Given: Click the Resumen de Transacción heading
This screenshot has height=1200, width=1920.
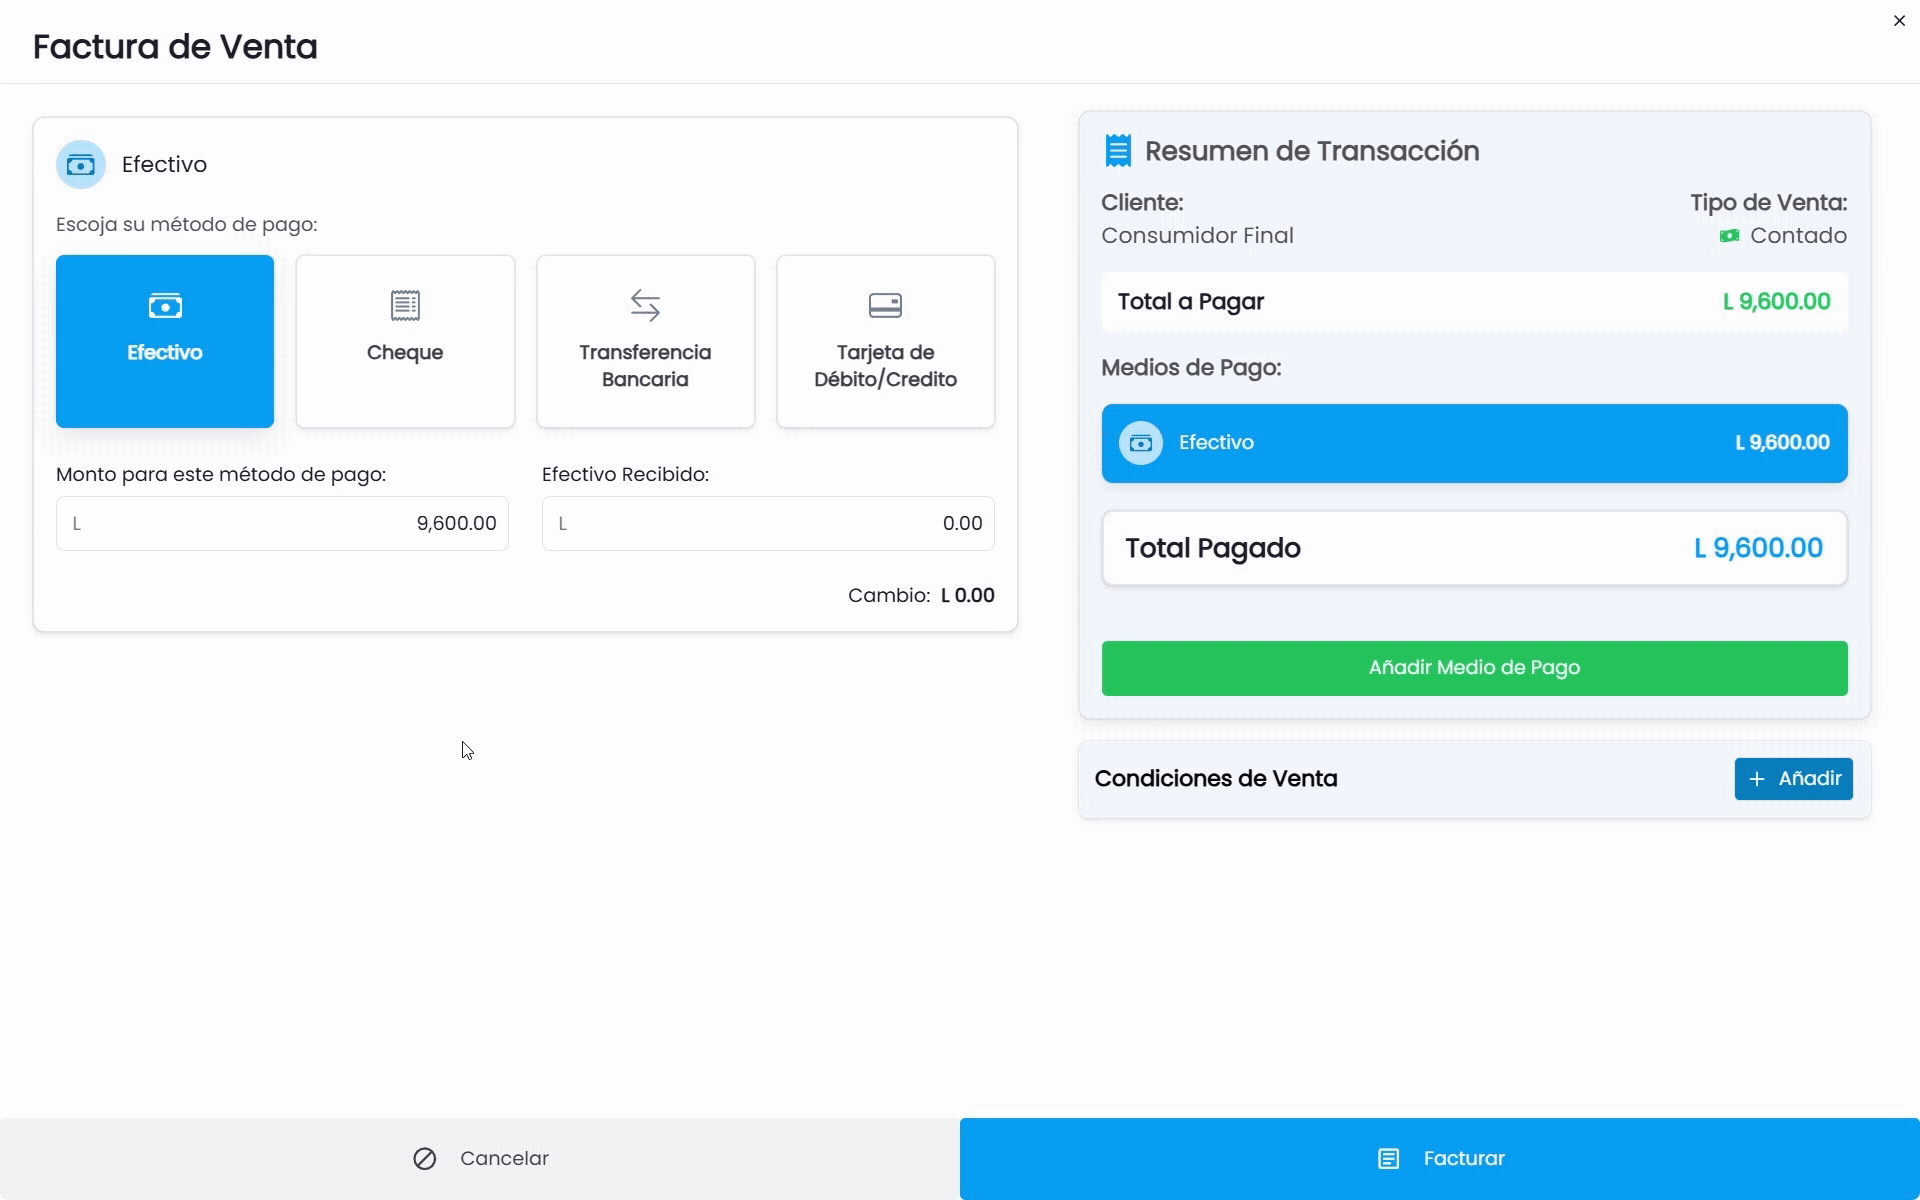Looking at the screenshot, I should (1312, 151).
